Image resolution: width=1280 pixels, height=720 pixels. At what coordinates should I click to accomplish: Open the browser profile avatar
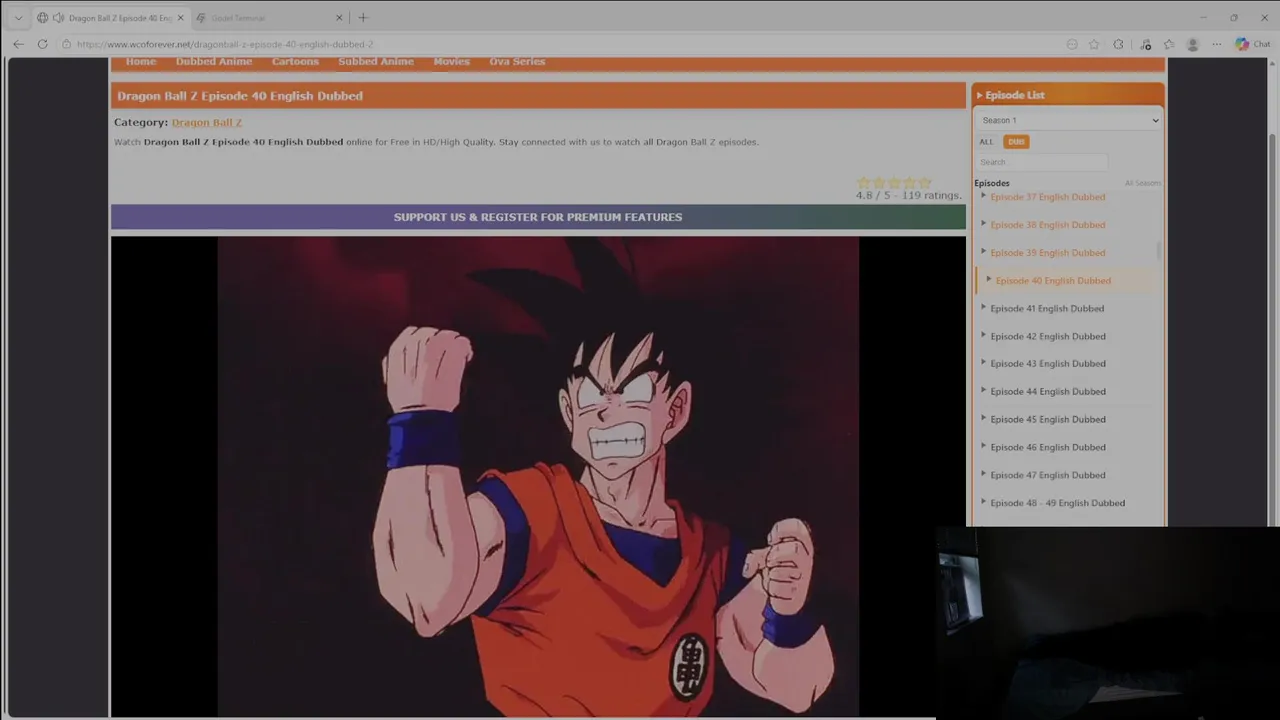[x=1192, y=44]
